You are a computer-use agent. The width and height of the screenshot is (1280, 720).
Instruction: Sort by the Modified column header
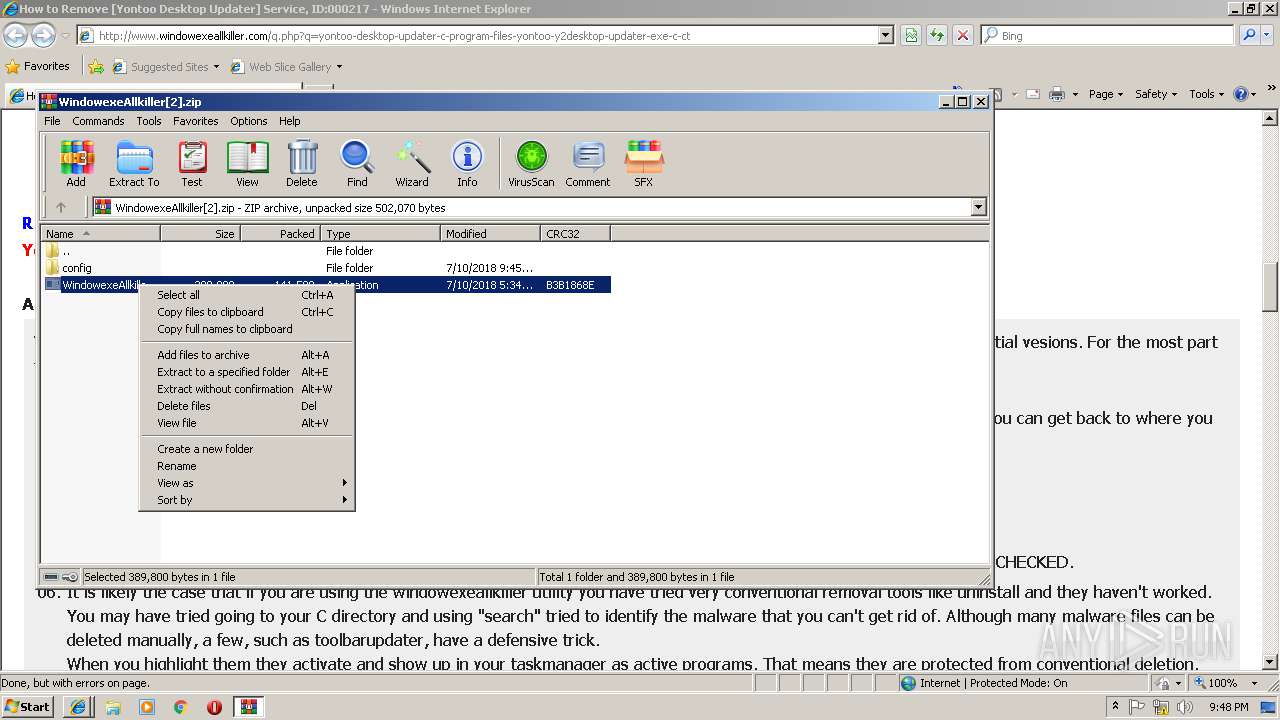tap(490, 234)
